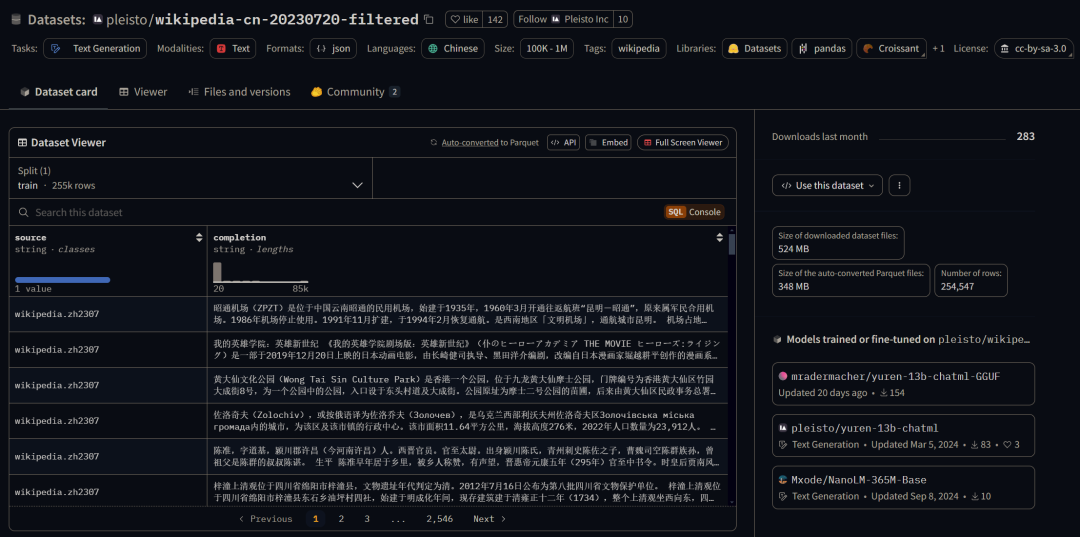Open the three-dot more options menu
Viewport: 1080px width, 537px height.
[900, 185]
